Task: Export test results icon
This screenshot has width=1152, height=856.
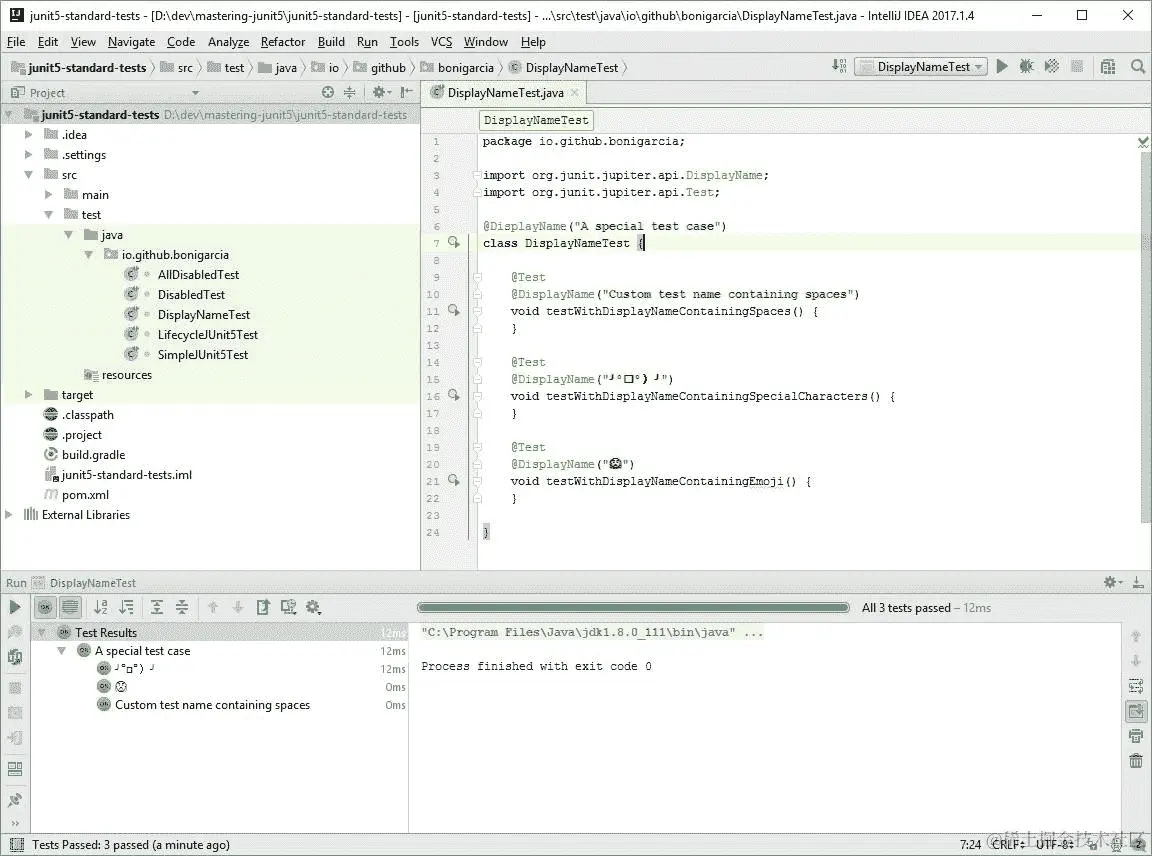Action: click(263, 607)
